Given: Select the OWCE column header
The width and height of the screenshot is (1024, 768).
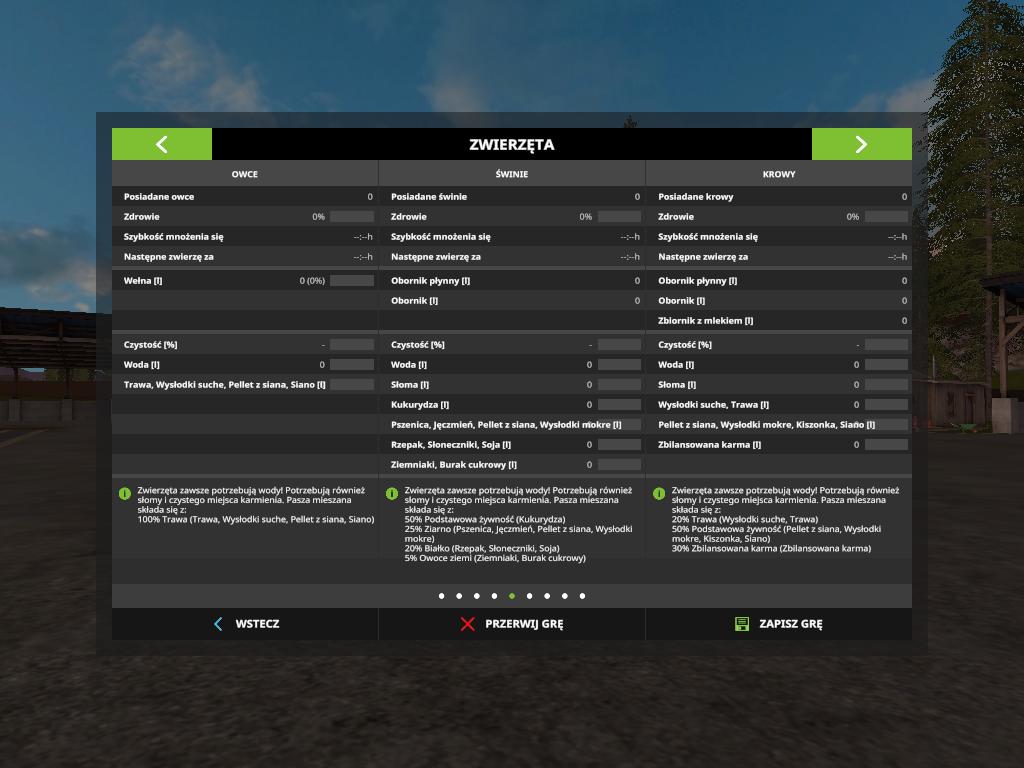Looking at the screenshot, I should click(x=245, y=174).
